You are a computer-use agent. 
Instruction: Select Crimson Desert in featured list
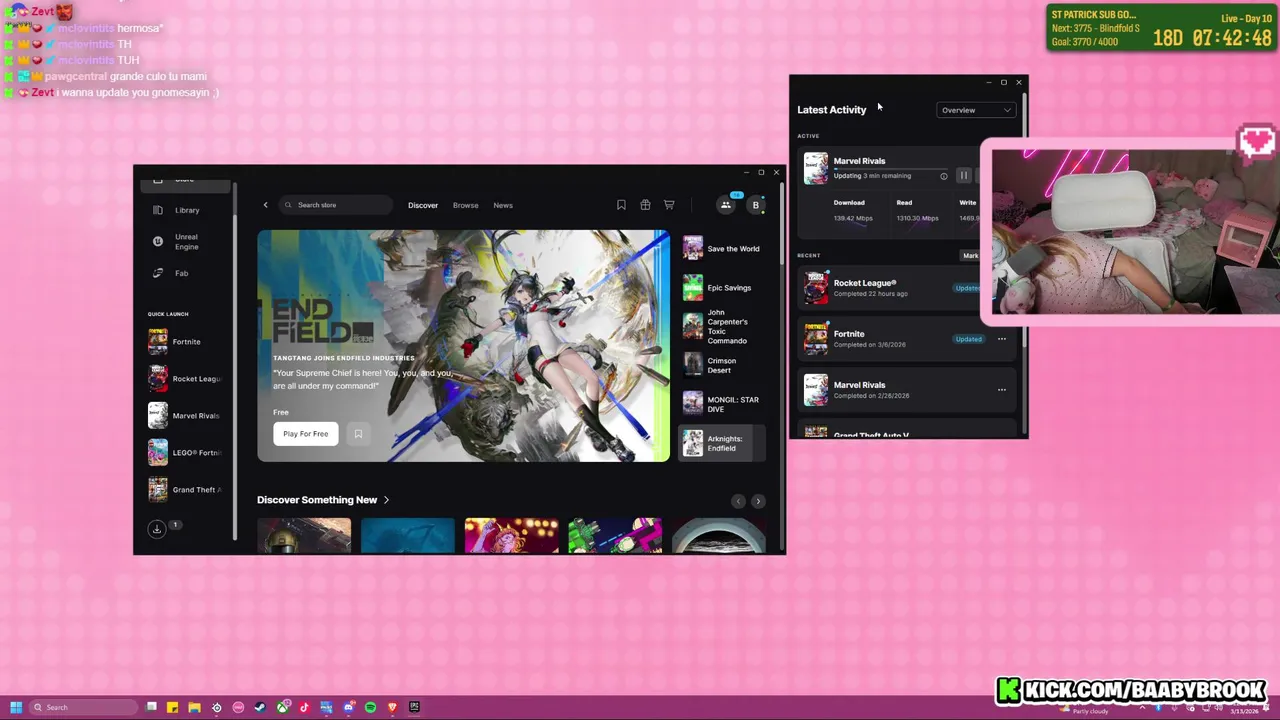pyautogui.click(x=723, y=365)
